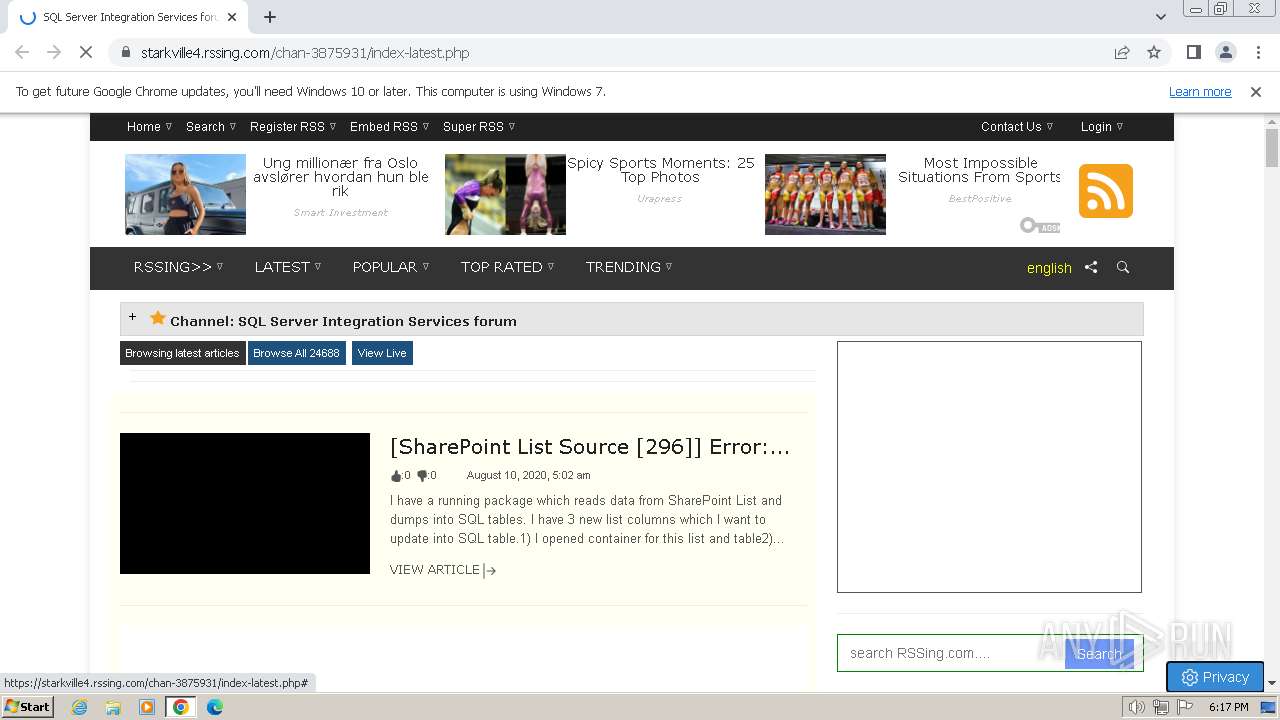
Task: Expand the Home menu
Action: [x=149, y=126]
